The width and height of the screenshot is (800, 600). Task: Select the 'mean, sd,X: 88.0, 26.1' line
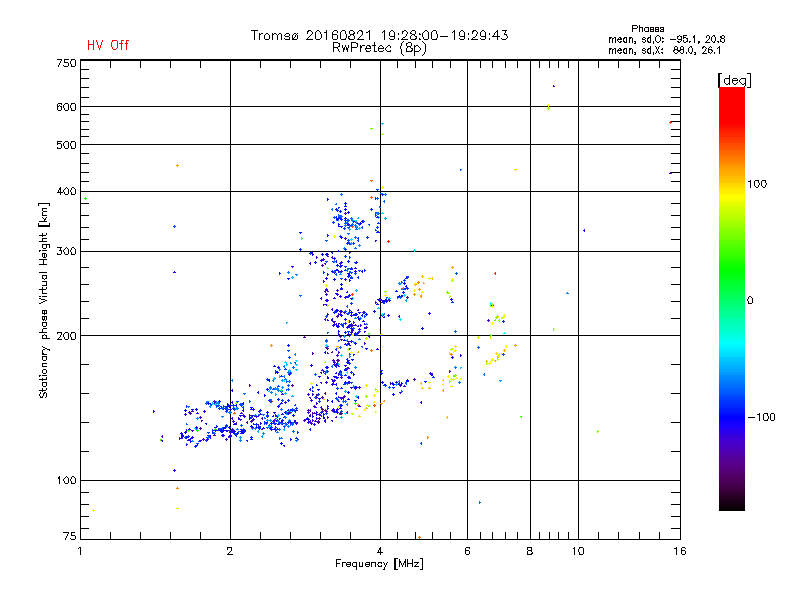coord(664,50)
